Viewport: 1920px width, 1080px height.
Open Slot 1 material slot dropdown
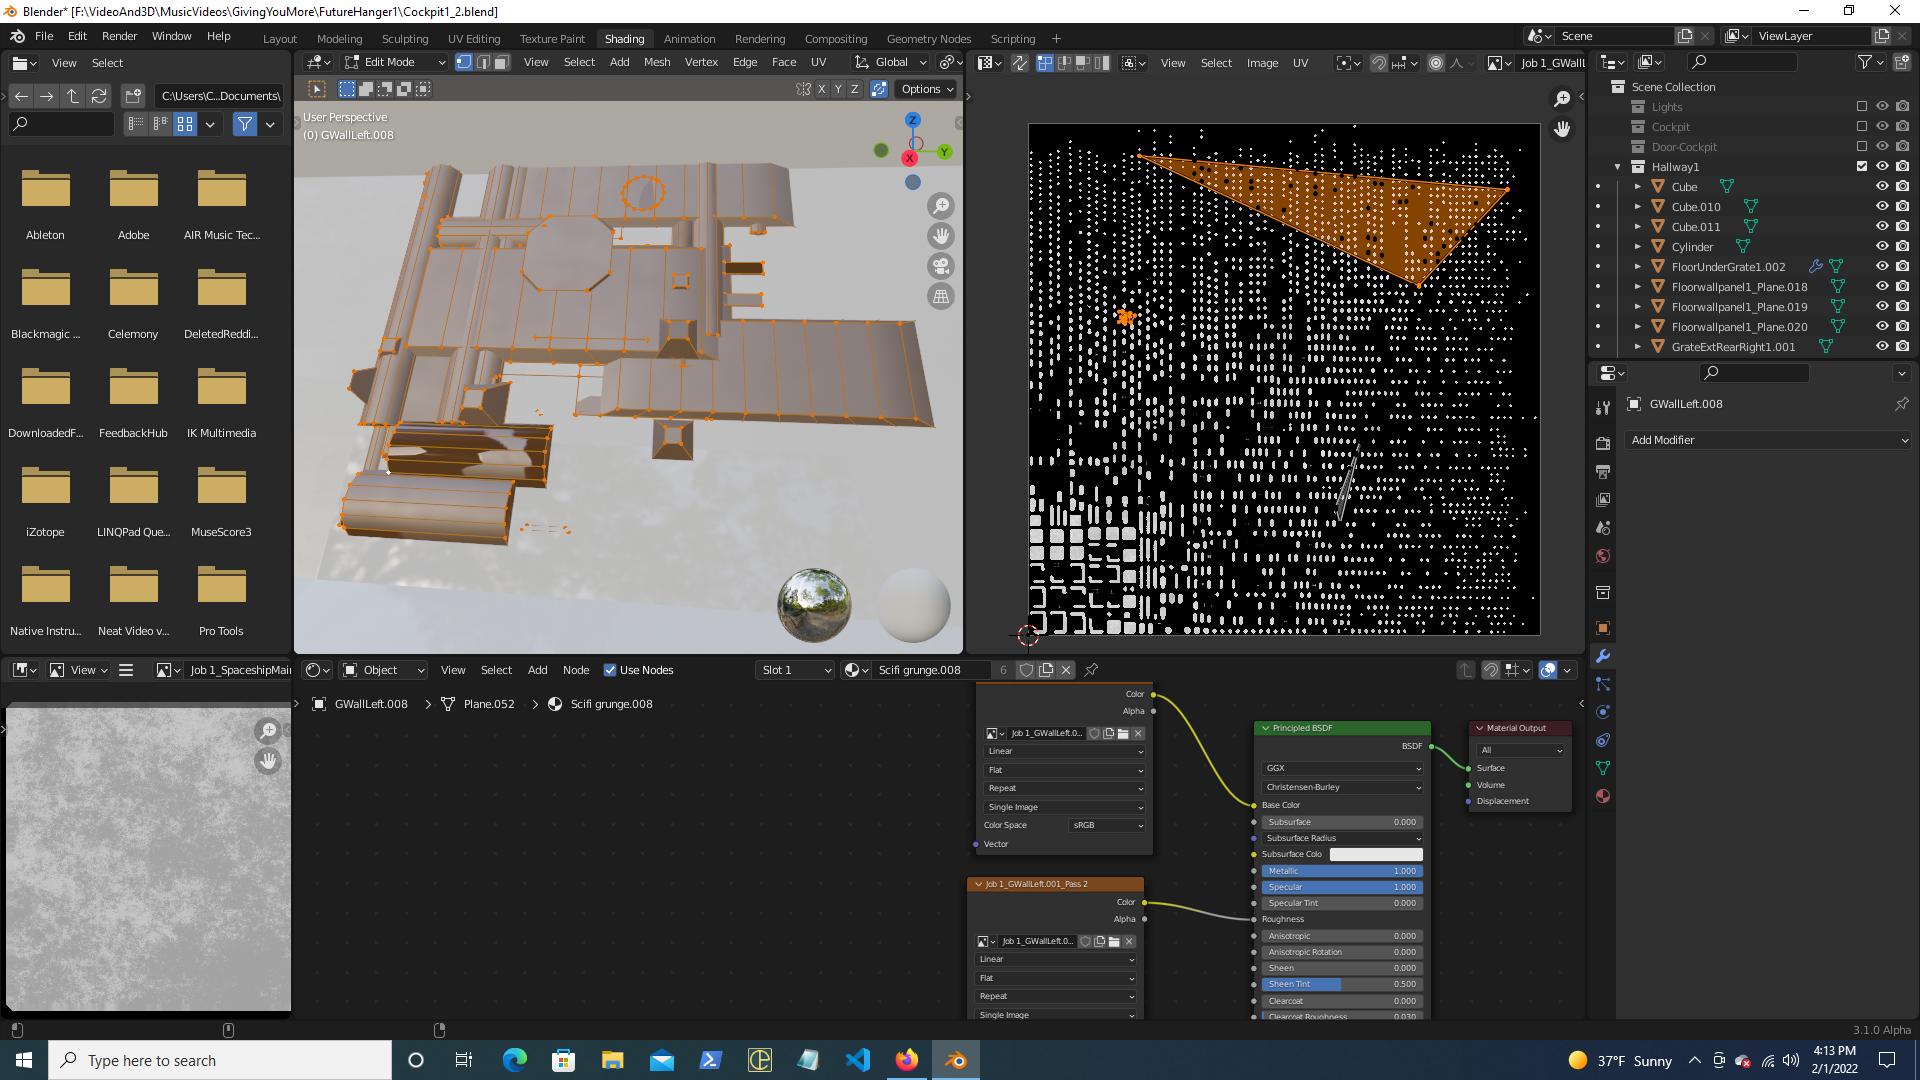point(795,670)
